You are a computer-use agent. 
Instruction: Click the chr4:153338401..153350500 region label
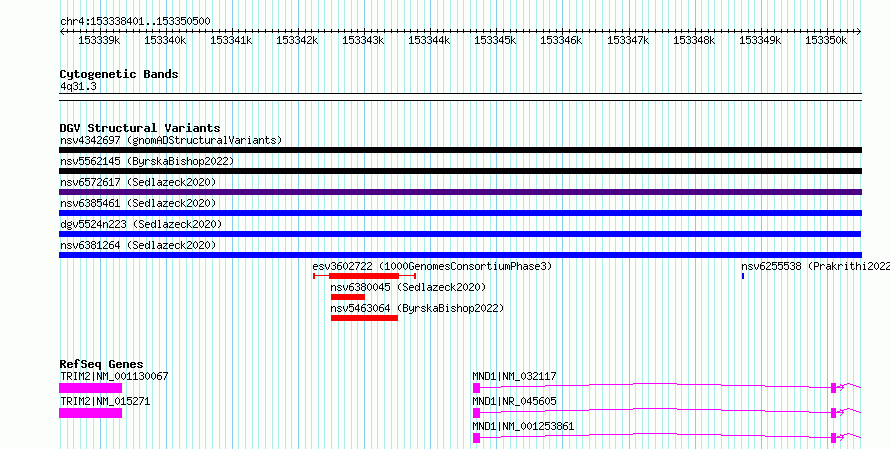[x=135, y=21]
